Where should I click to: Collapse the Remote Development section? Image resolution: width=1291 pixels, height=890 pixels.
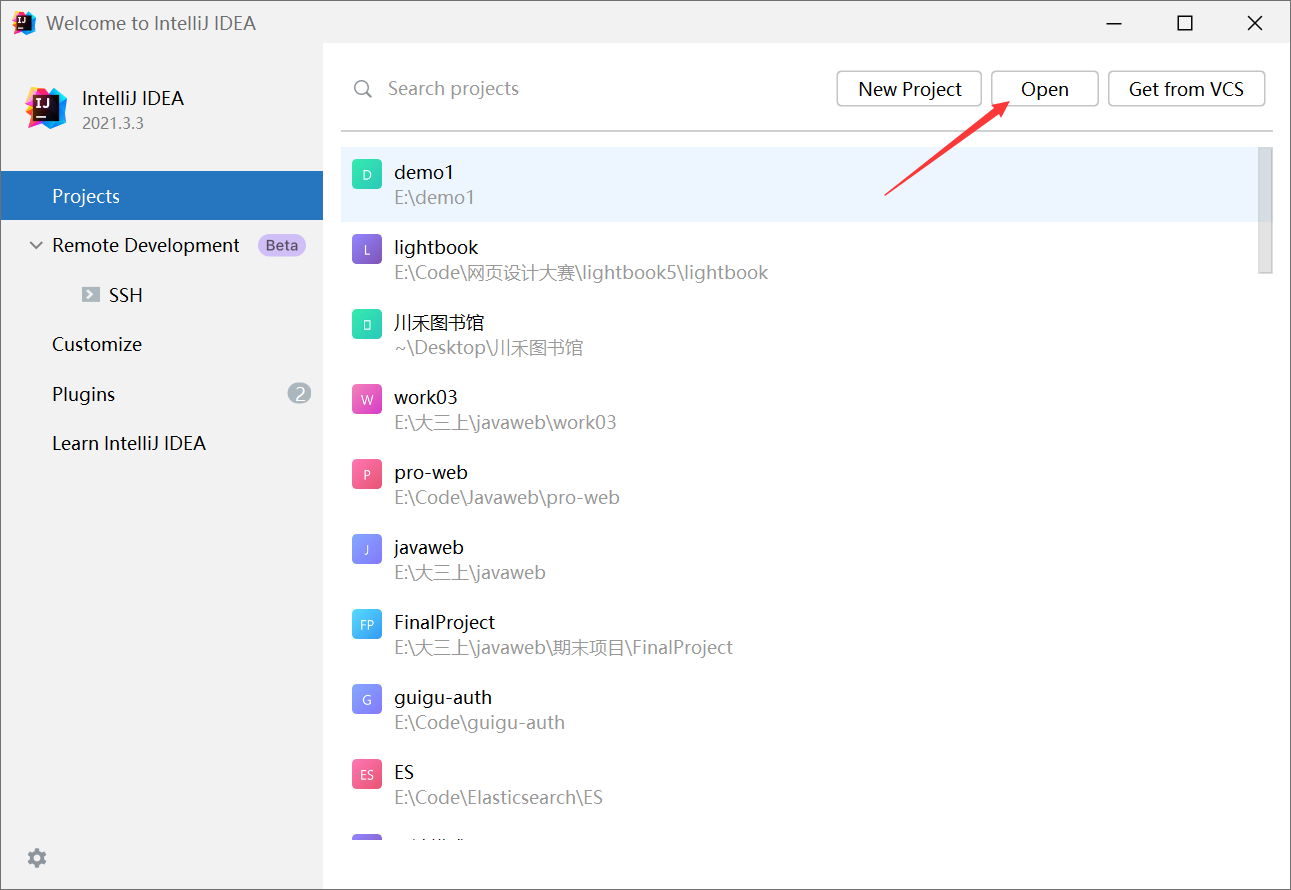coord(37,245)
